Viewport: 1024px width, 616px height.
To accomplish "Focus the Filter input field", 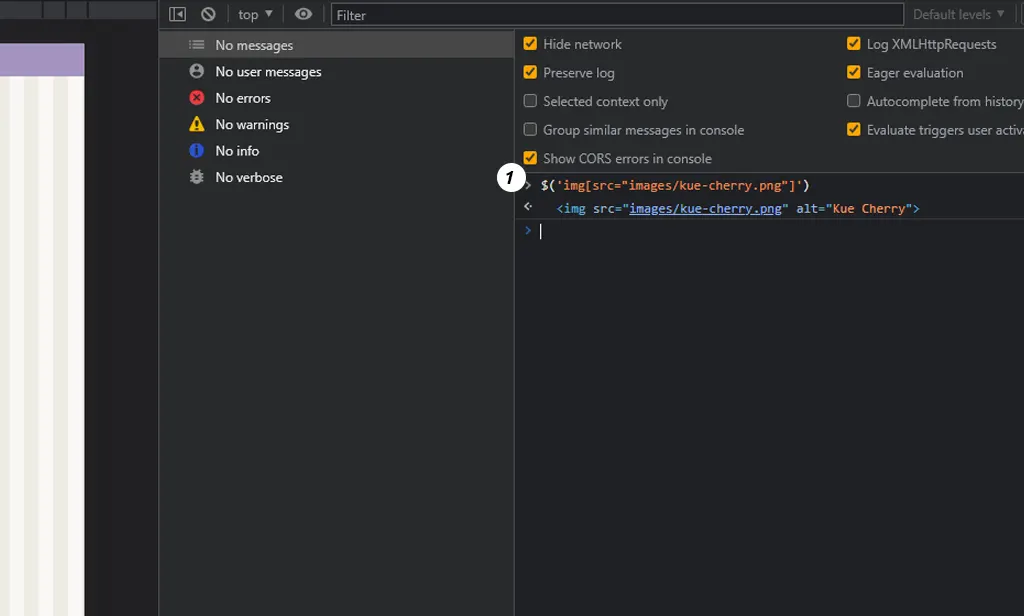I will [x=617, y=14].
